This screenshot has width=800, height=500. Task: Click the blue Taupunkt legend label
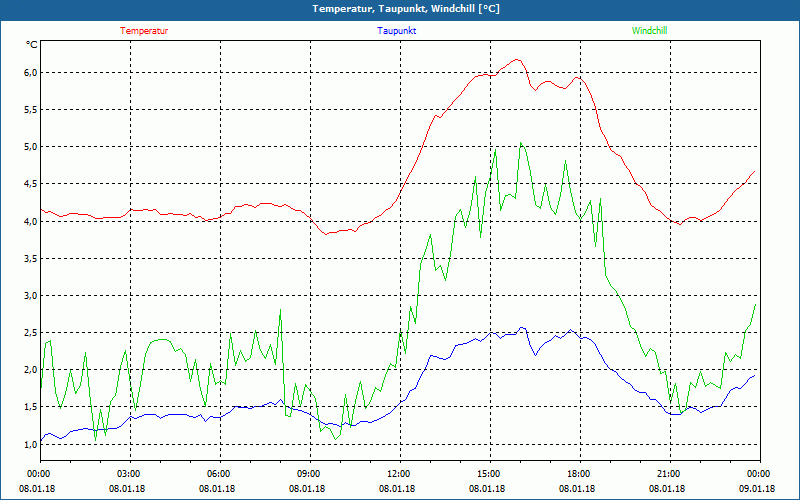click(x=397, y=31)
